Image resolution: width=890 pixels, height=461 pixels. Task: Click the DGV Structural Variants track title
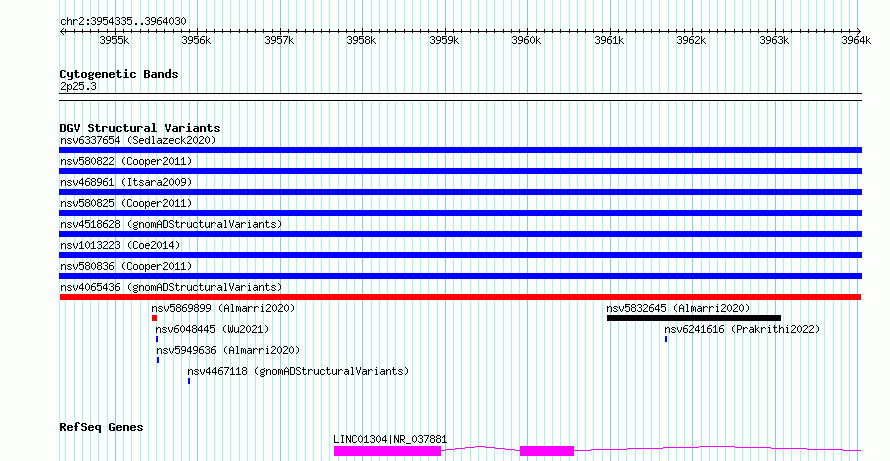140,128
